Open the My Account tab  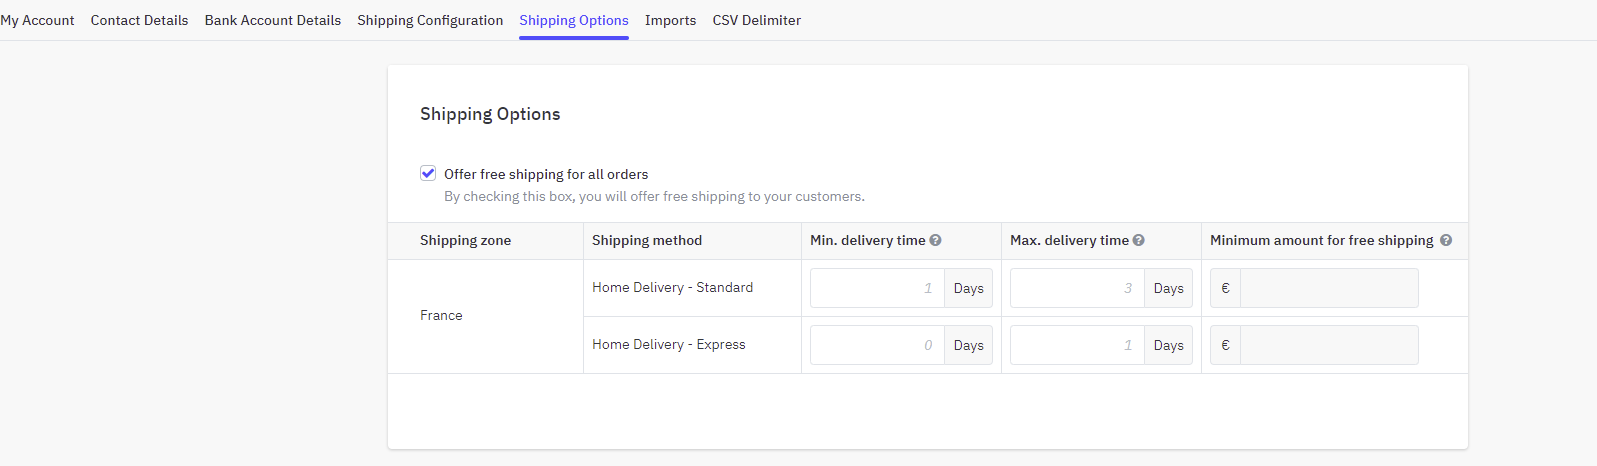pos(37,20)
